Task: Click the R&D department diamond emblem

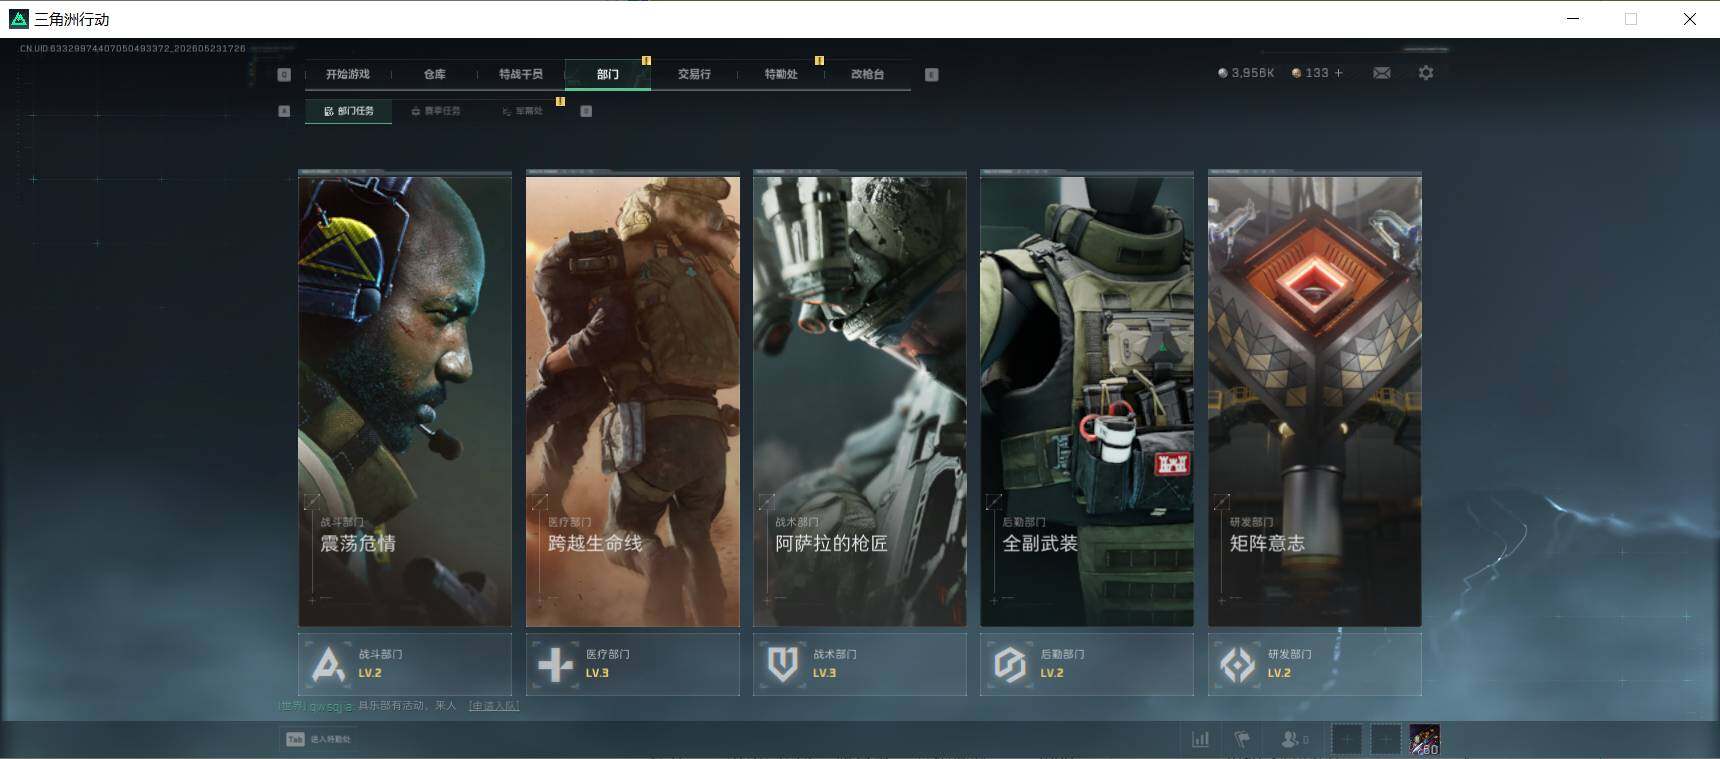Action: coord(1238,664)
